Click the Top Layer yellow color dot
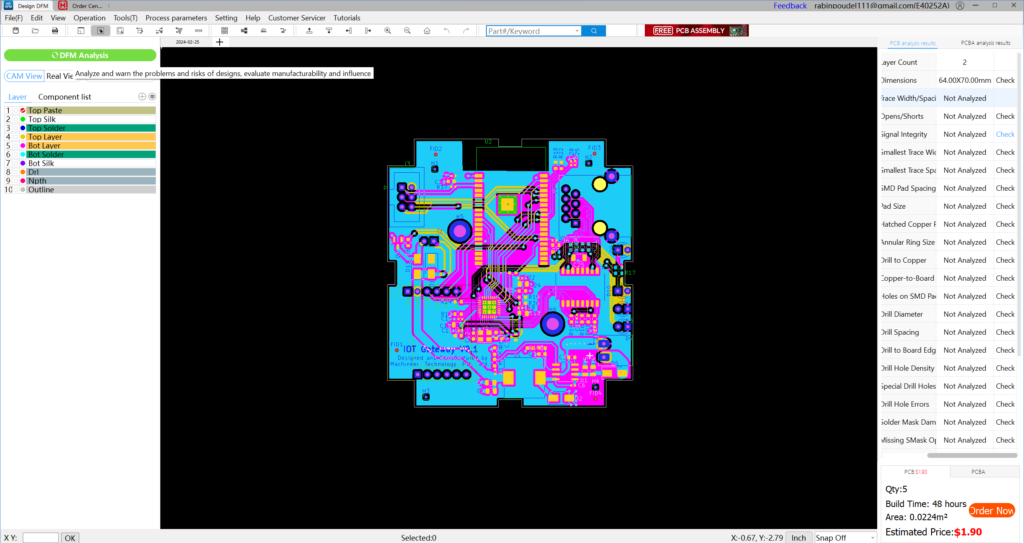1024x543 pixels. point(22,137)
